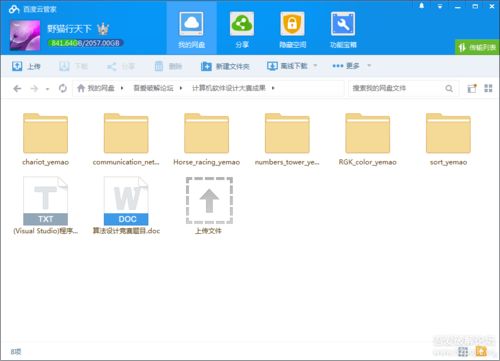This screenshot has width=500, height=361.
Task: Click the Baidu cloud logo icon
Action: (14, 9)
